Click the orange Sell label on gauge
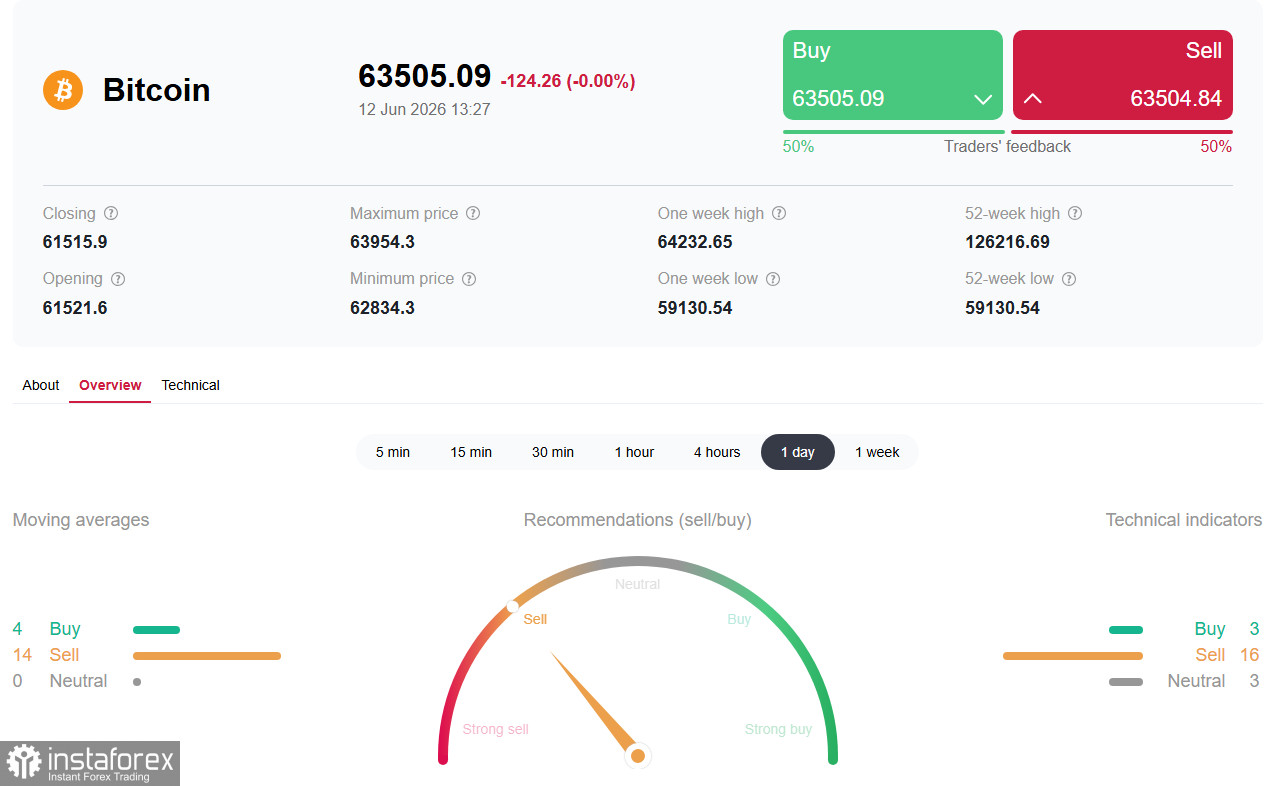 (x=535, y=619)
